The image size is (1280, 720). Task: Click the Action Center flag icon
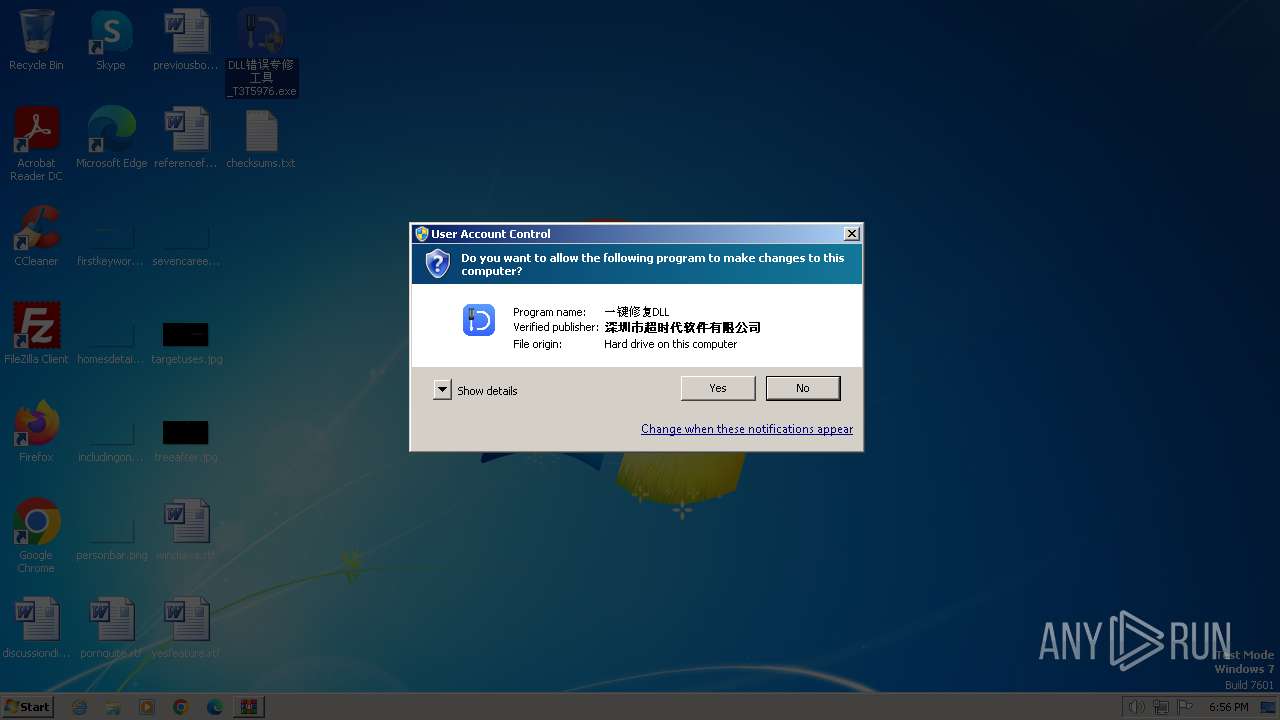1186,707
